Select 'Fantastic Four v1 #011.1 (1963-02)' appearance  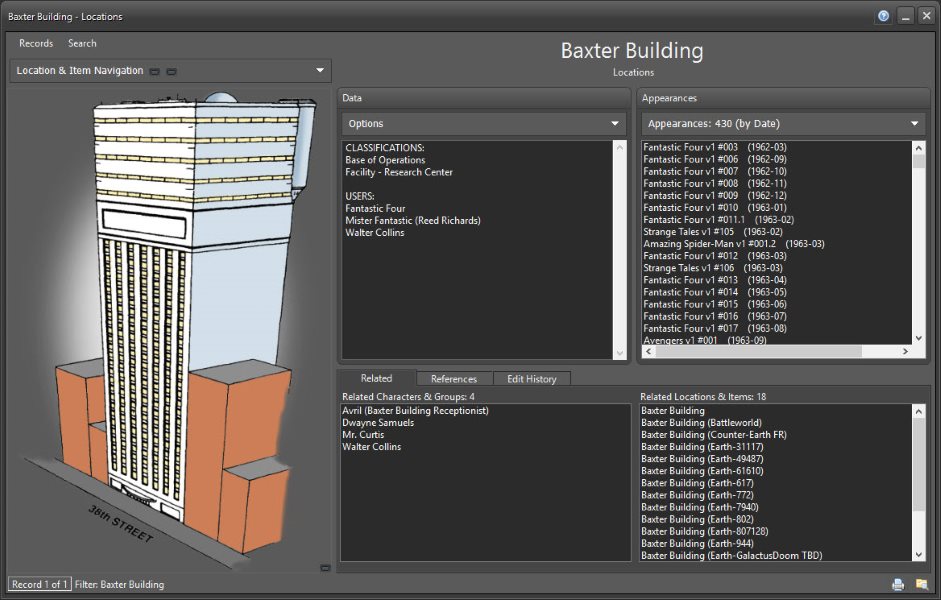pos(718,220)
